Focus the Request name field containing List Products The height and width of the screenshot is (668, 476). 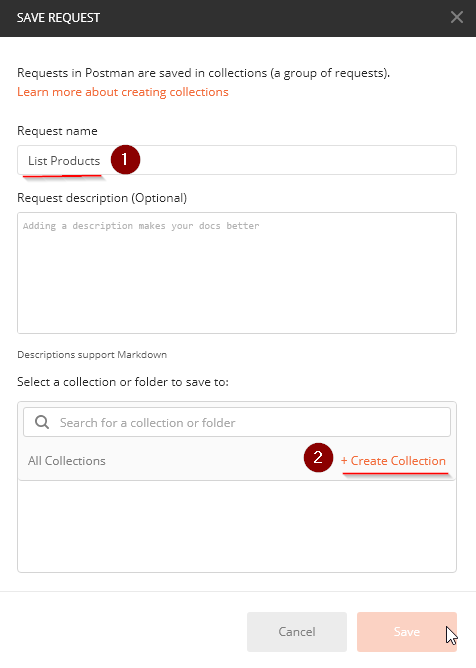point(237,160)
